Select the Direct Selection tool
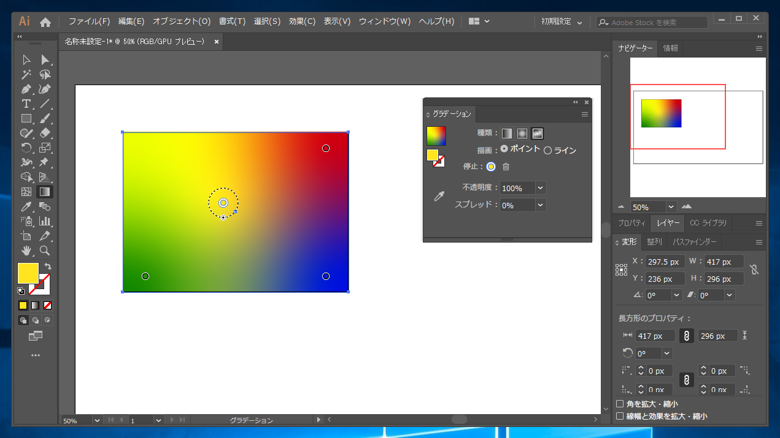This screenshot has width=780, height=438. (x=45, y=60)
